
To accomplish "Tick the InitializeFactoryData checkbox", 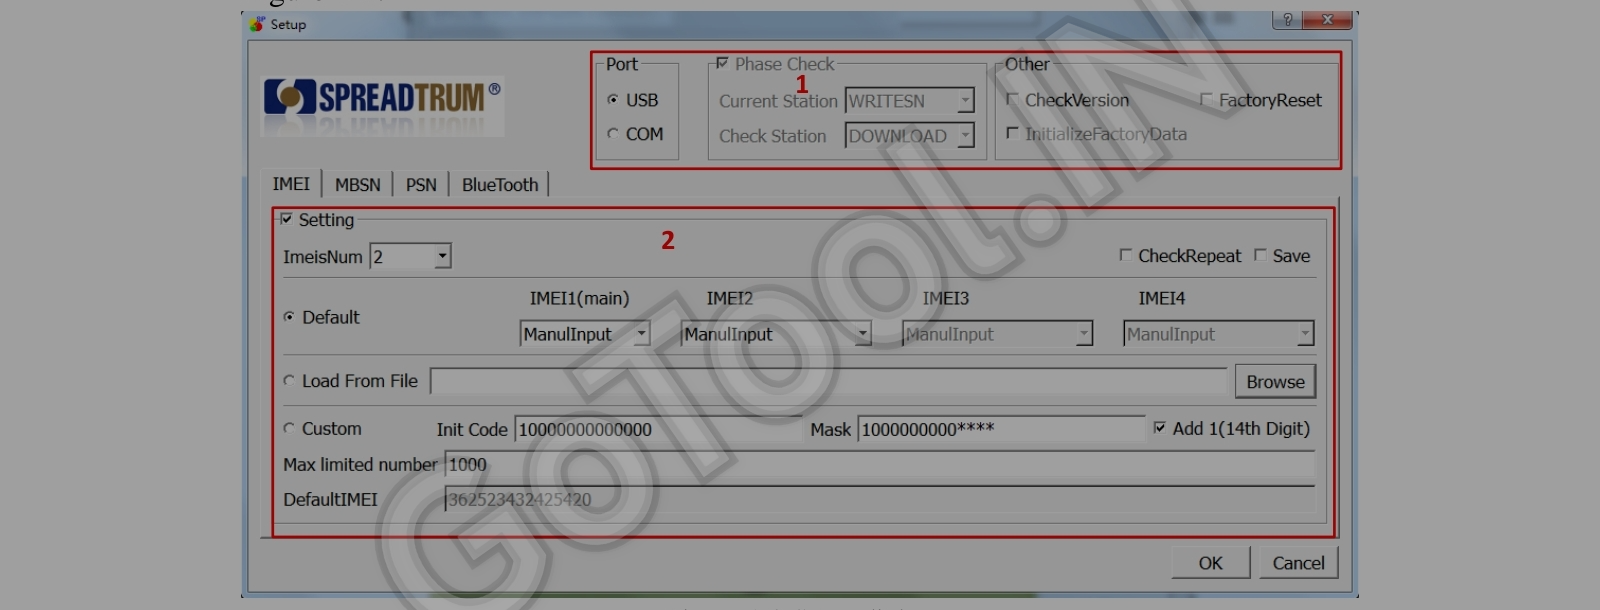I will [1012, 134].
